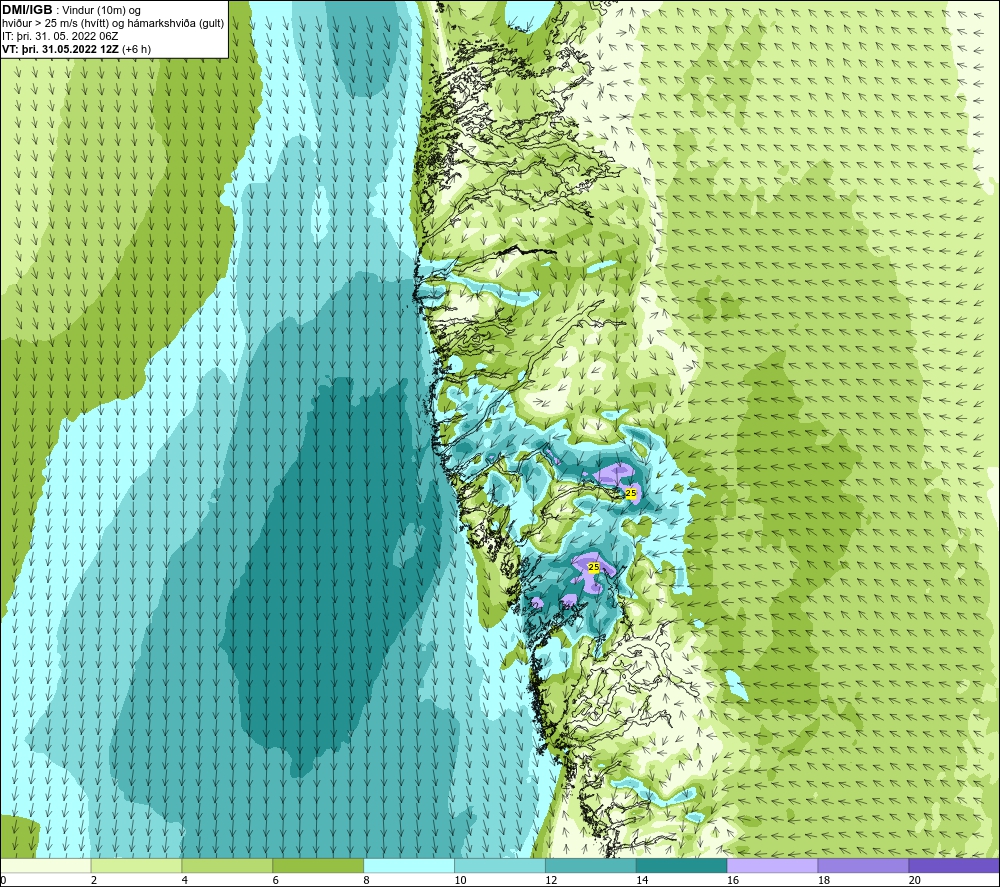Click the 12–14 m/s teal swatch
Screen dimensions: 1000x887
(591, 866)
